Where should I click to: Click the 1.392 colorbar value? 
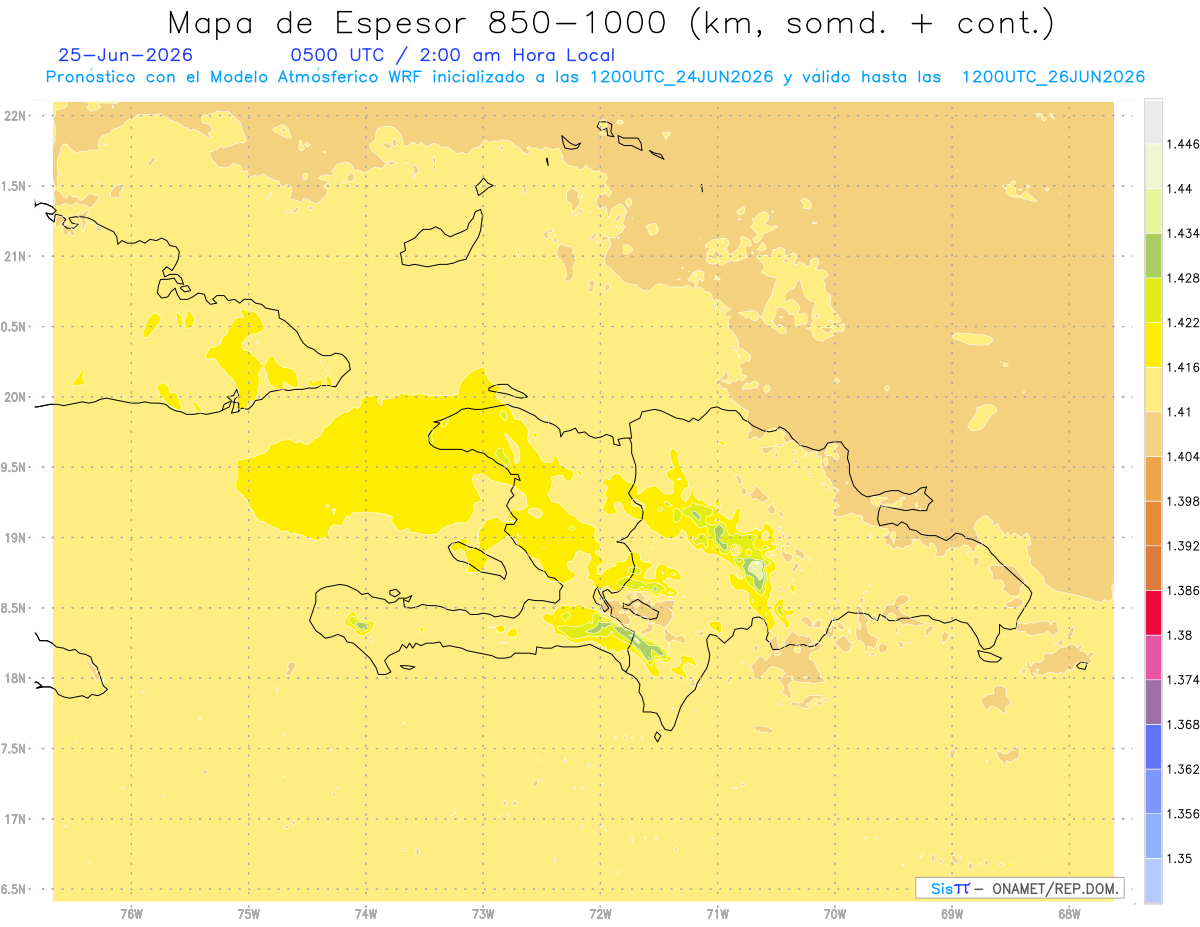[x=1183, y=547]
